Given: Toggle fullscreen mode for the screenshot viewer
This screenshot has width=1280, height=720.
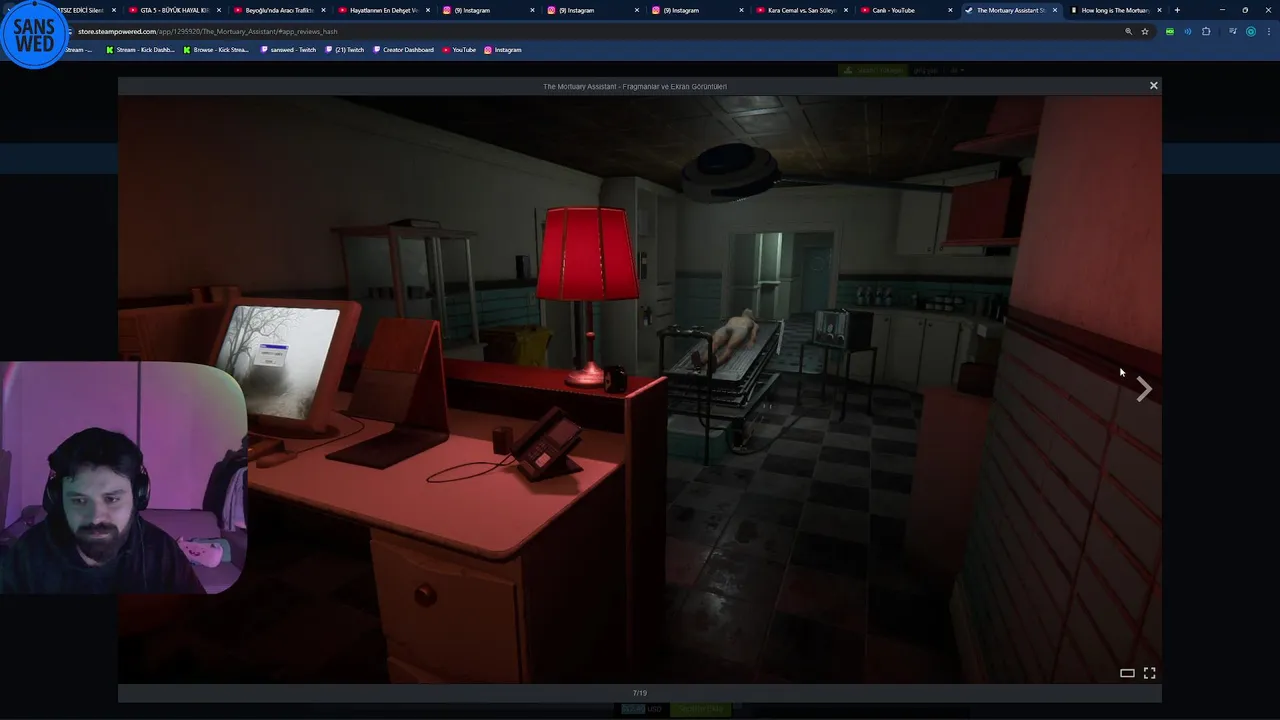Looking at the screenshot, I should click(x=1149, y=673).
